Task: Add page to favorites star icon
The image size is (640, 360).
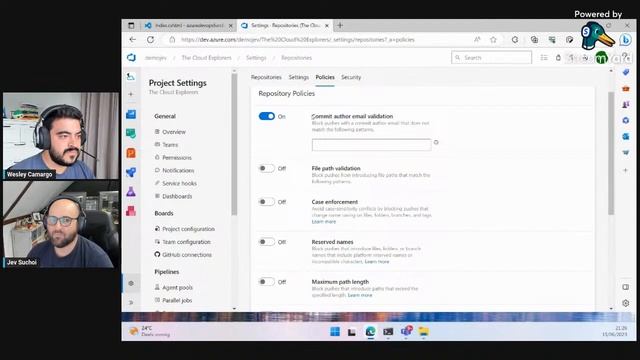Action: (493, 40)
